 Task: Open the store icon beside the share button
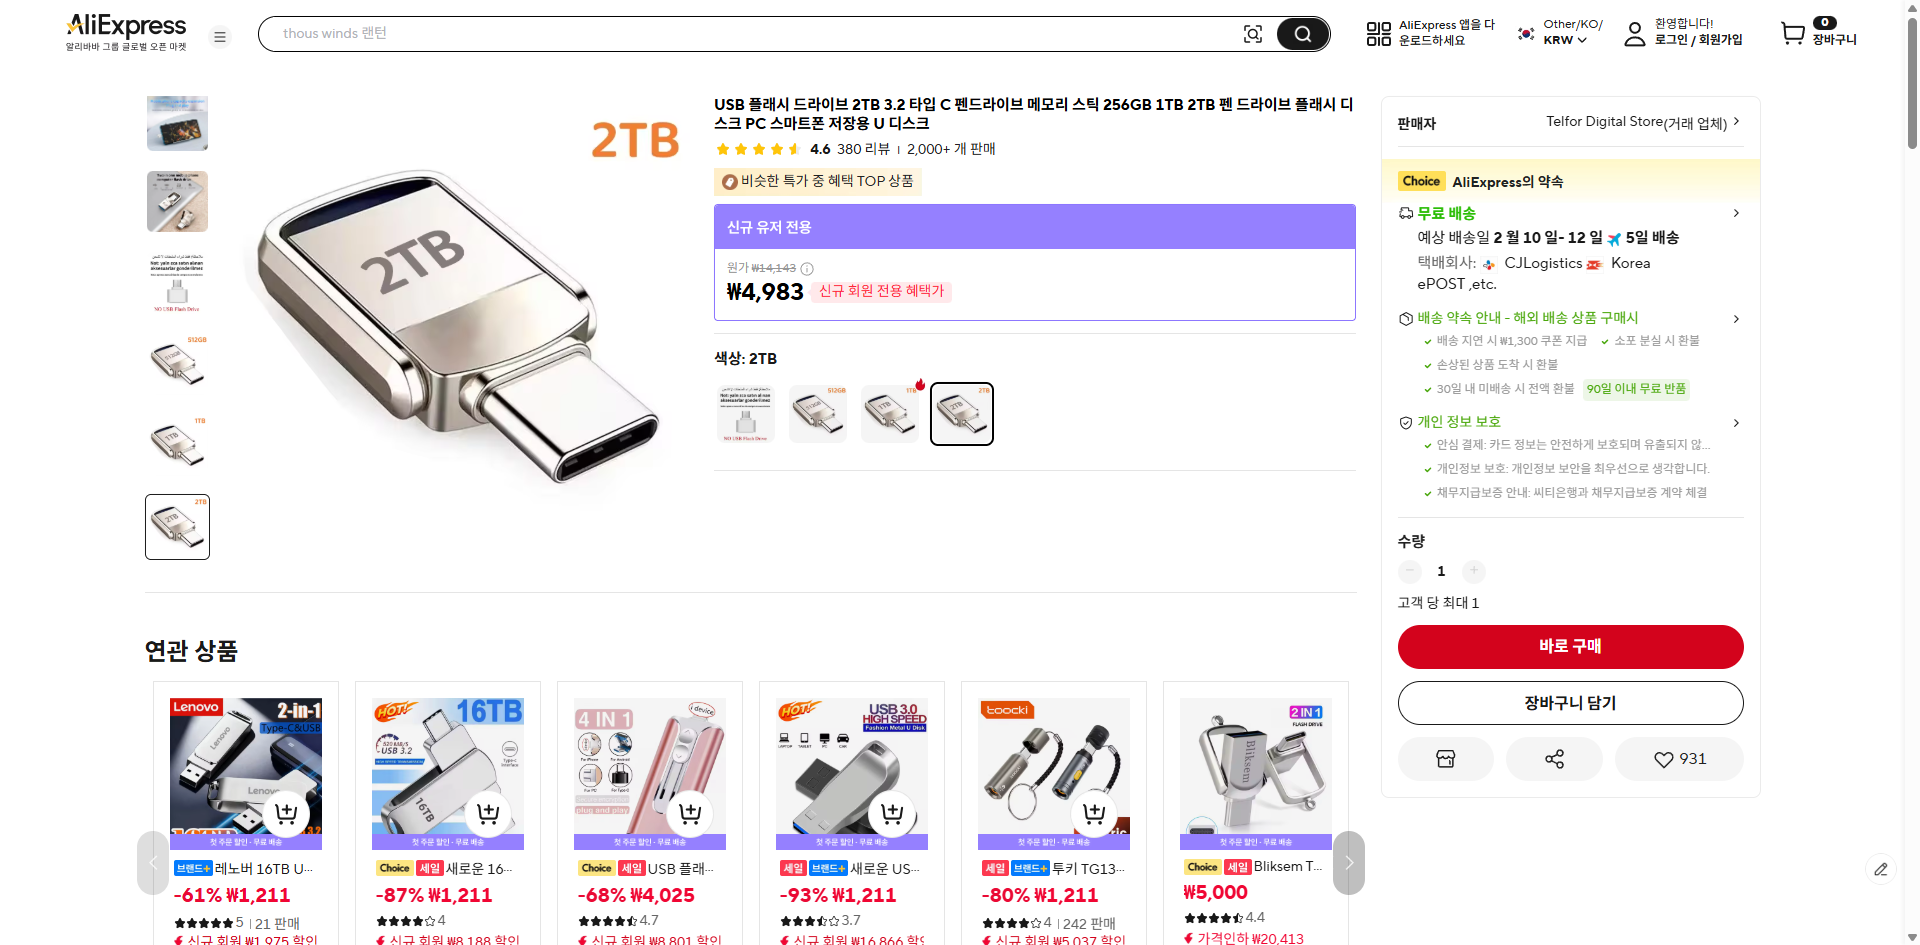point(1445,758)
